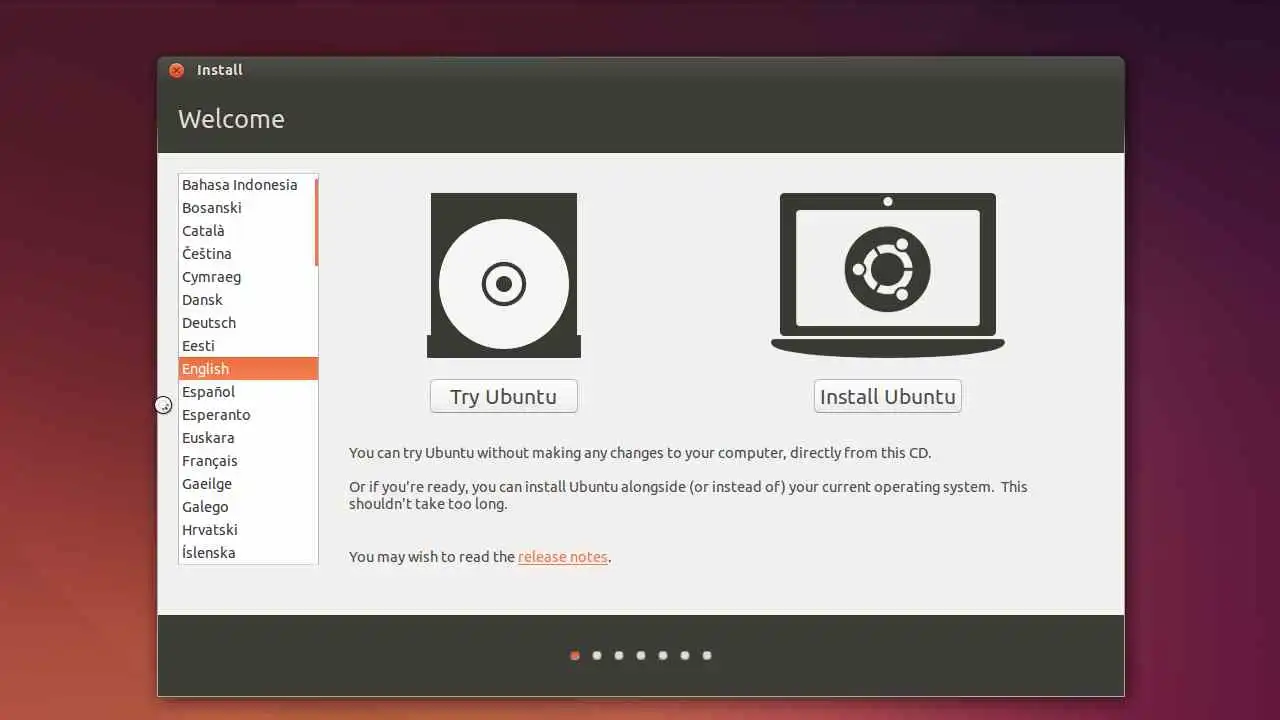Click the laptop icon with Ubuntu logo
The height and width of the screenshot is (720, 1280).
click(x=888, y=275)
